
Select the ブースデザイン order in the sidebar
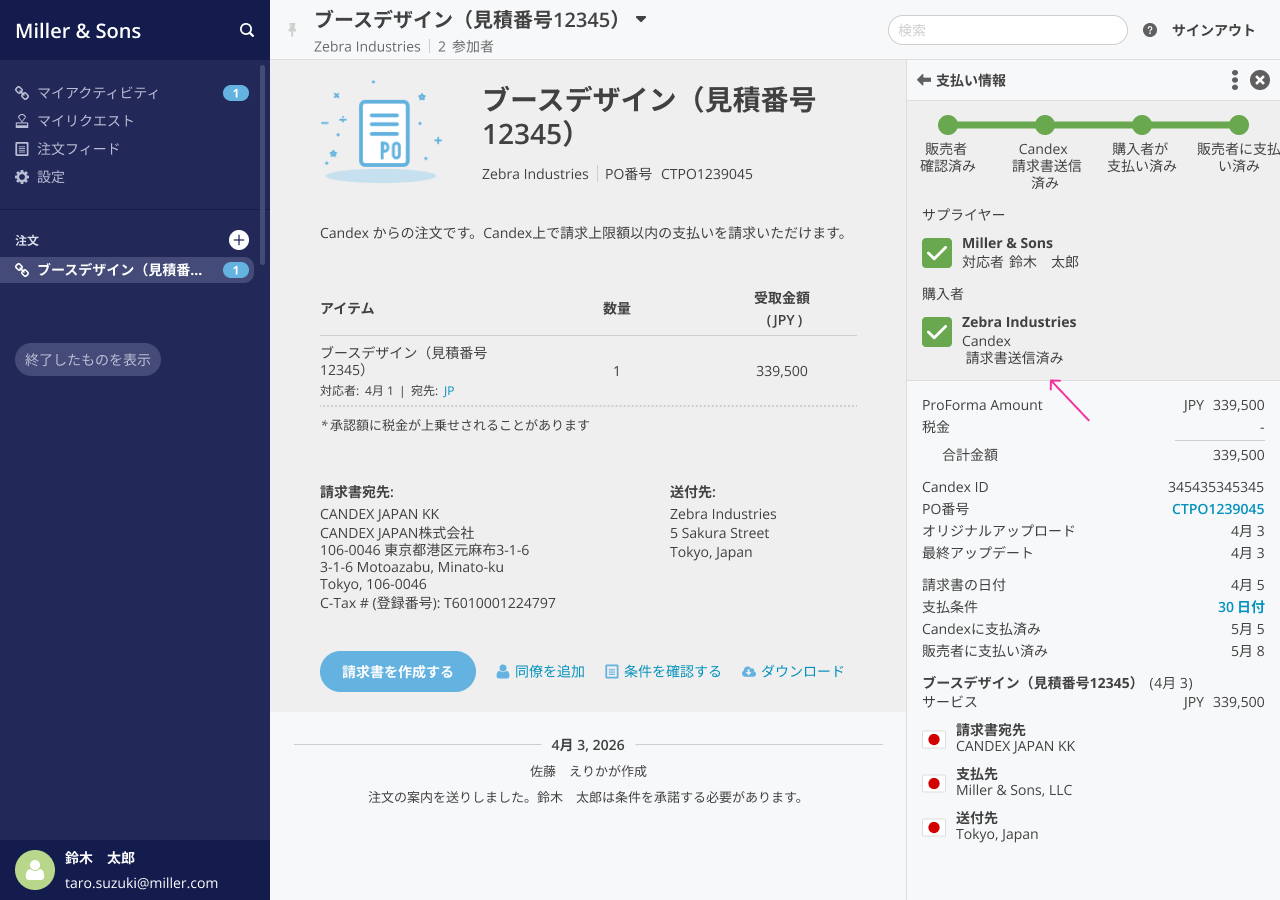click(127, 270)
